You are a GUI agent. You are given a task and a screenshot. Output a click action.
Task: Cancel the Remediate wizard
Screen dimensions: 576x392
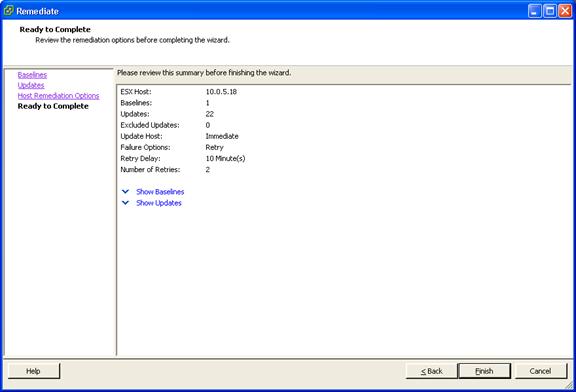tap(540, 371)
